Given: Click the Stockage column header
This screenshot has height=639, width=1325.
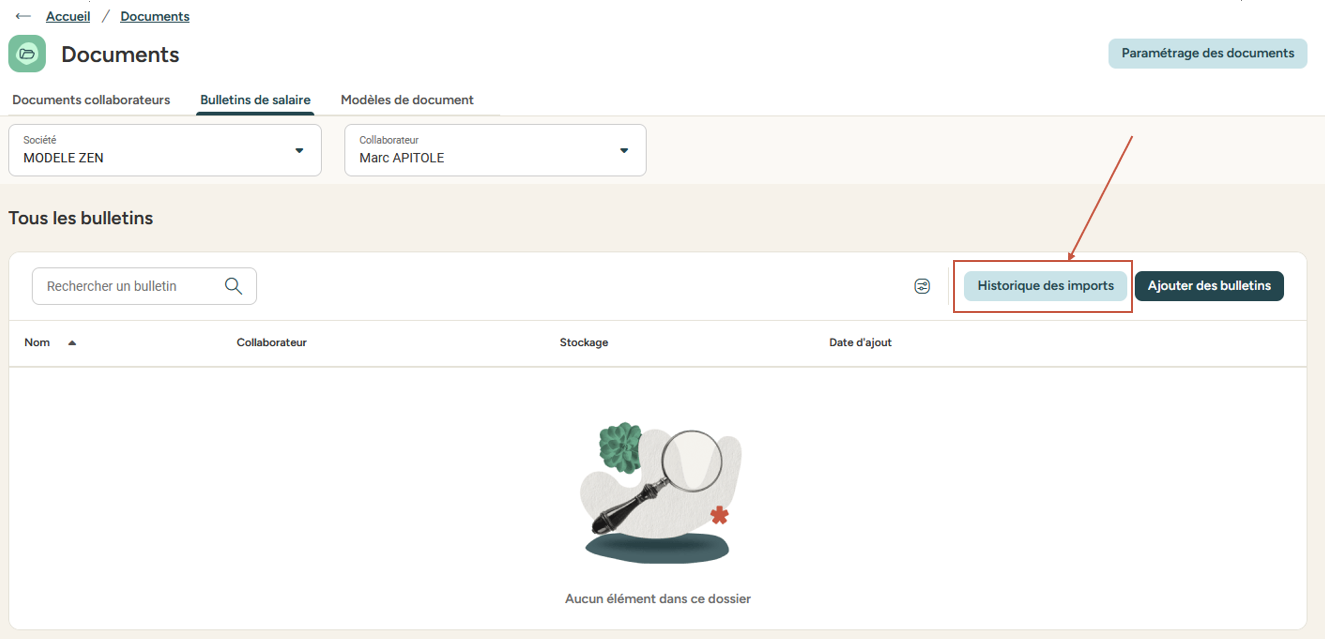Looking at the screenshot, I should 584,343.
